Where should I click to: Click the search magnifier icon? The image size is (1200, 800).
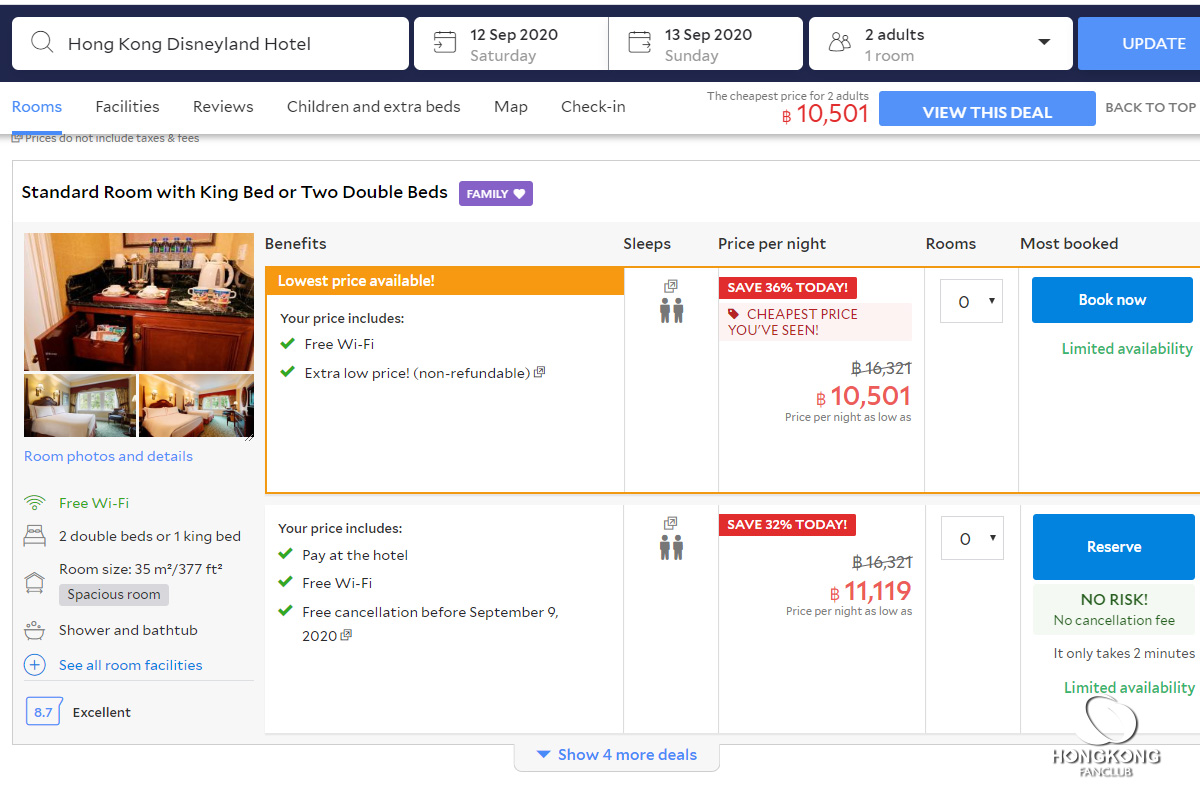coord(42,43)
